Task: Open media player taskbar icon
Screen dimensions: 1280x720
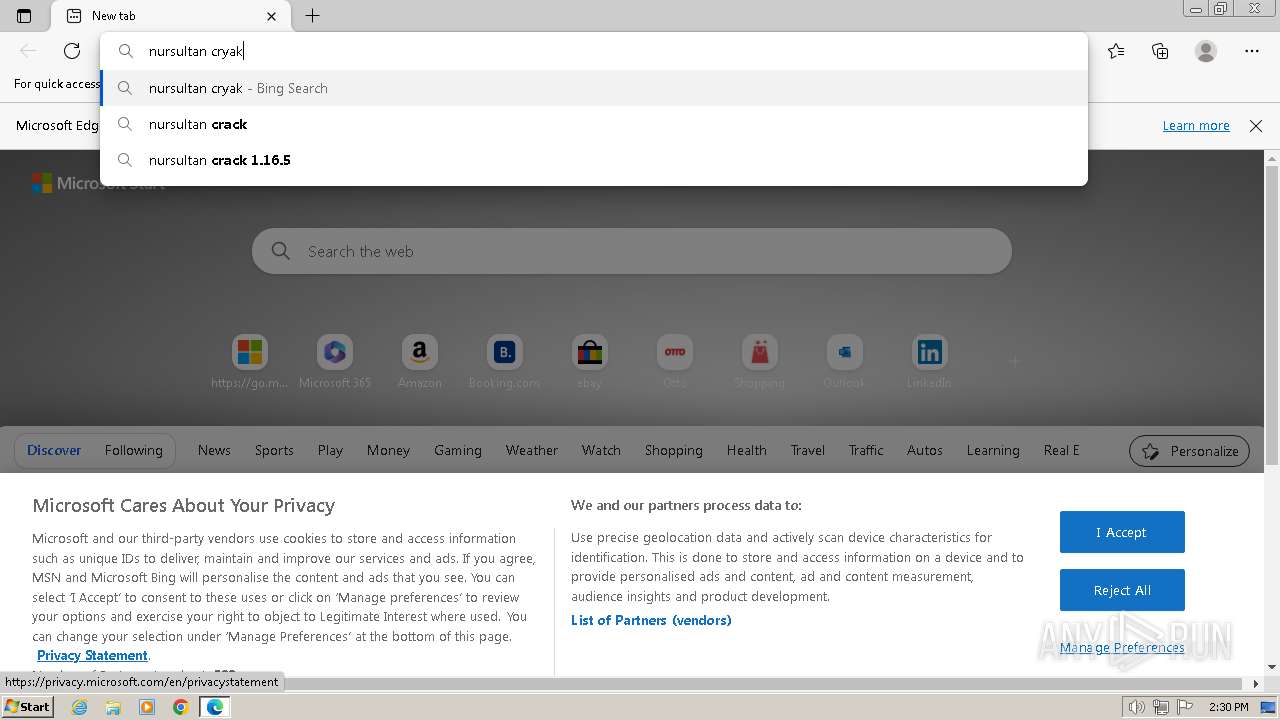Action: (147, 707)
